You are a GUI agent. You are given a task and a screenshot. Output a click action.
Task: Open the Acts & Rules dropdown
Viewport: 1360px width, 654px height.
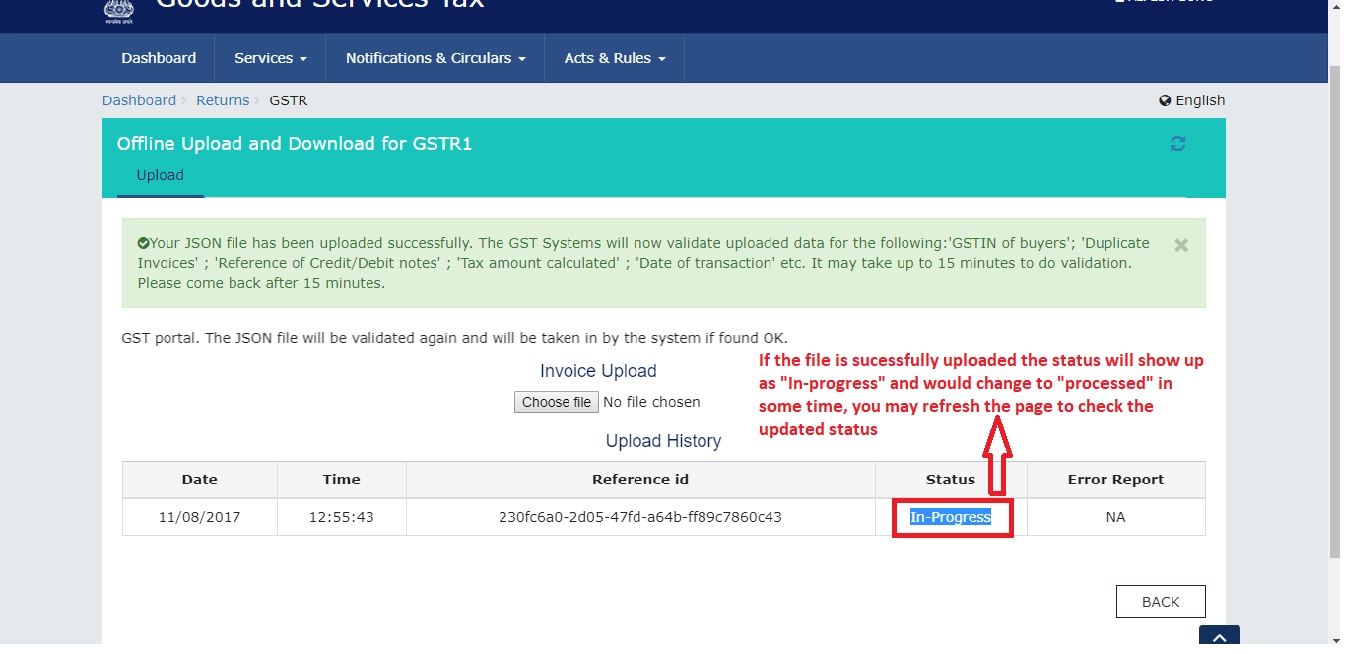pos(613,58)
